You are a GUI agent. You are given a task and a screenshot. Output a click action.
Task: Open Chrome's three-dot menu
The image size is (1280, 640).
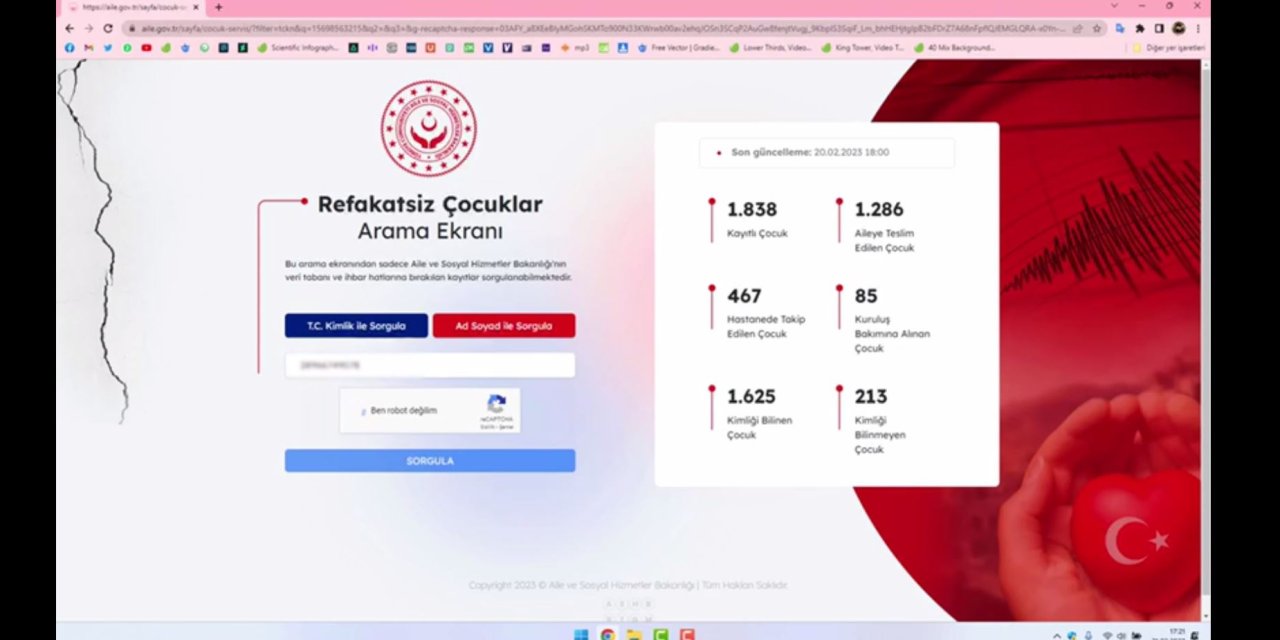[1197, 28]
